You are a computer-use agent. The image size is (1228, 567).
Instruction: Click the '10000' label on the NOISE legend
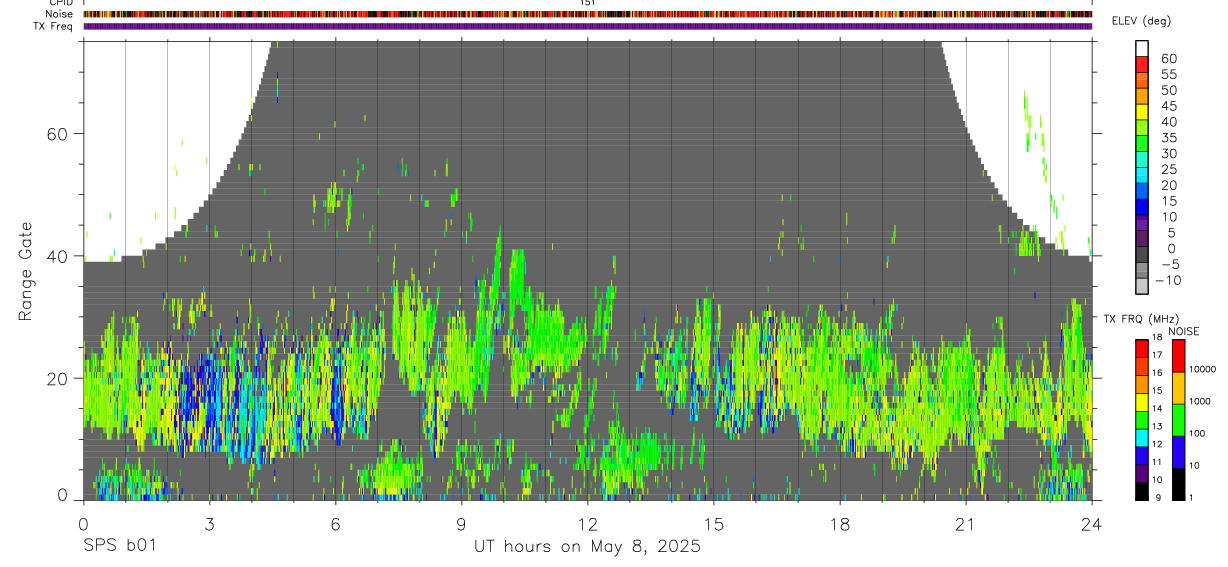1202,369
